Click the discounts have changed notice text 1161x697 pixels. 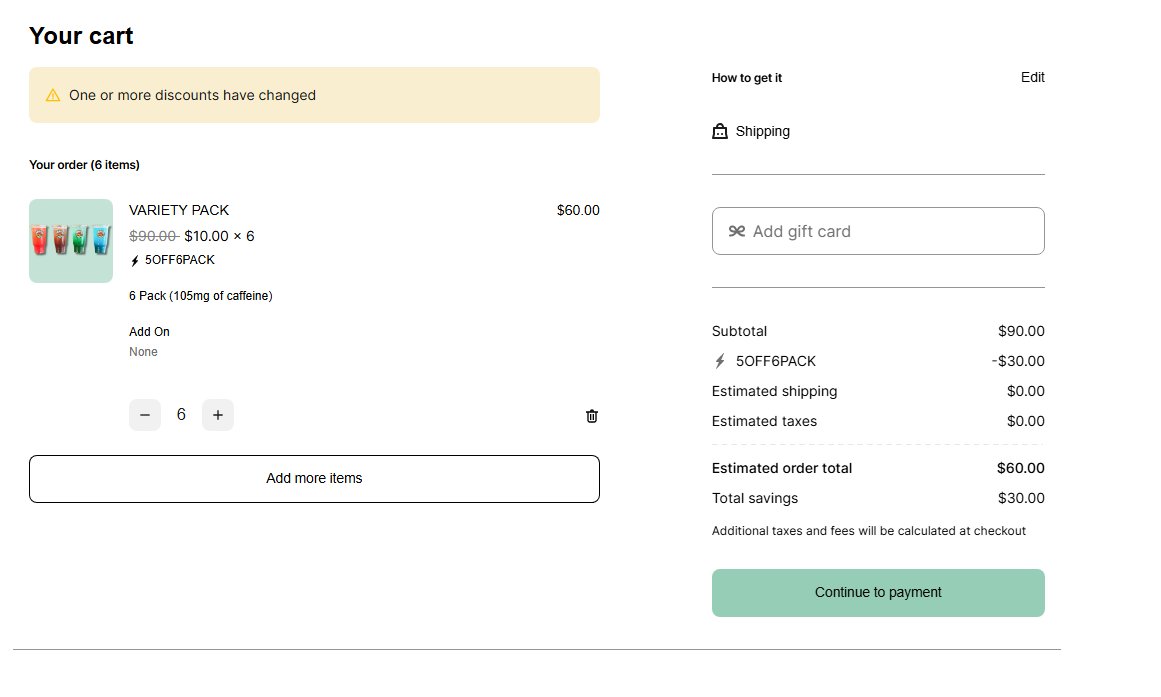(x=192, y=96)
